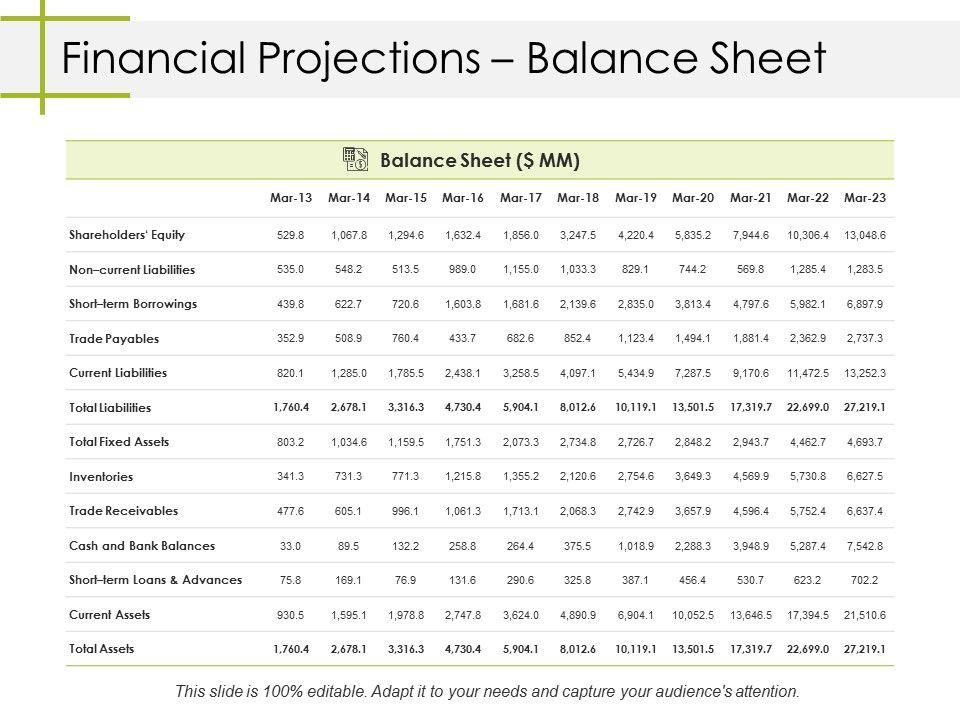
Task: Select the Mar-13 column header
Action: [x=291, y=198]
